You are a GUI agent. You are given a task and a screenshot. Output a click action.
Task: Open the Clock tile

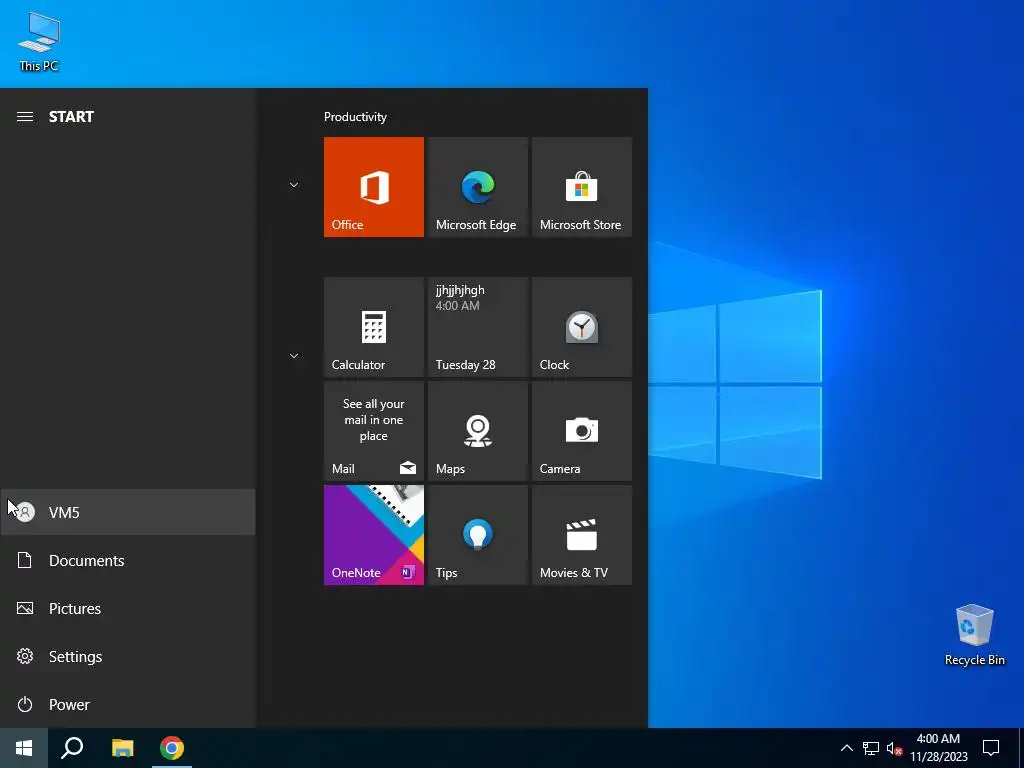582,327
